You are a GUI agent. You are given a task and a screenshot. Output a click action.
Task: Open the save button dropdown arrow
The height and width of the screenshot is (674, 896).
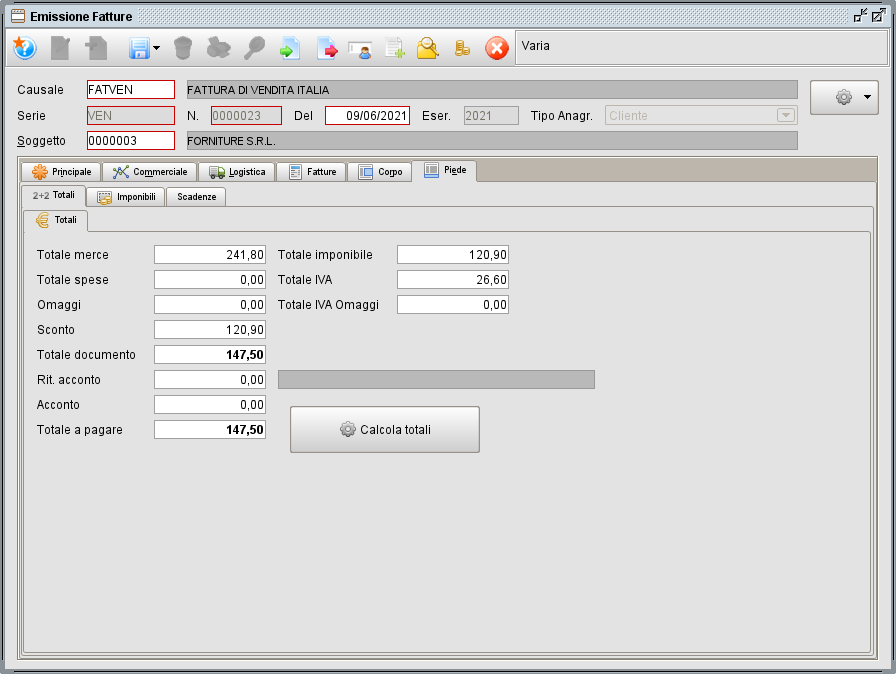[x=158, y=48]
